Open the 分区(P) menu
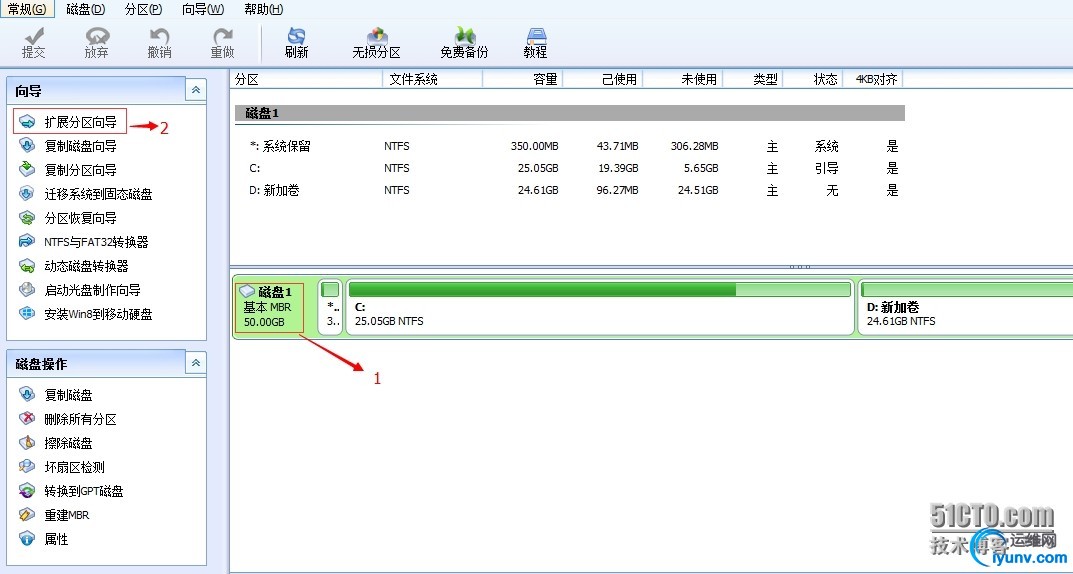 (x=144, y=9)
